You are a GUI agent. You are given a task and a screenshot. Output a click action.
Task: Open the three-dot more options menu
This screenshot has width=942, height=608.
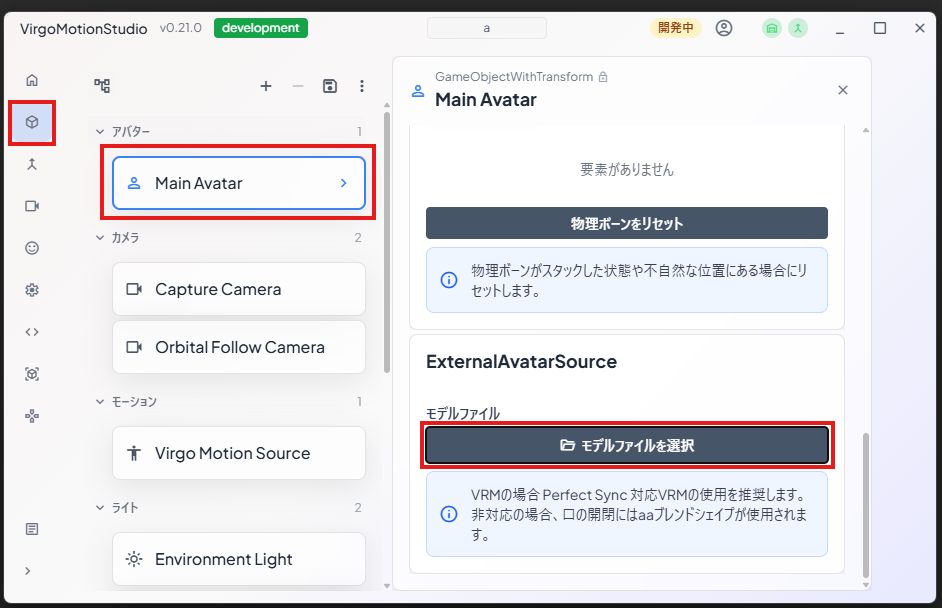point(362,86)
